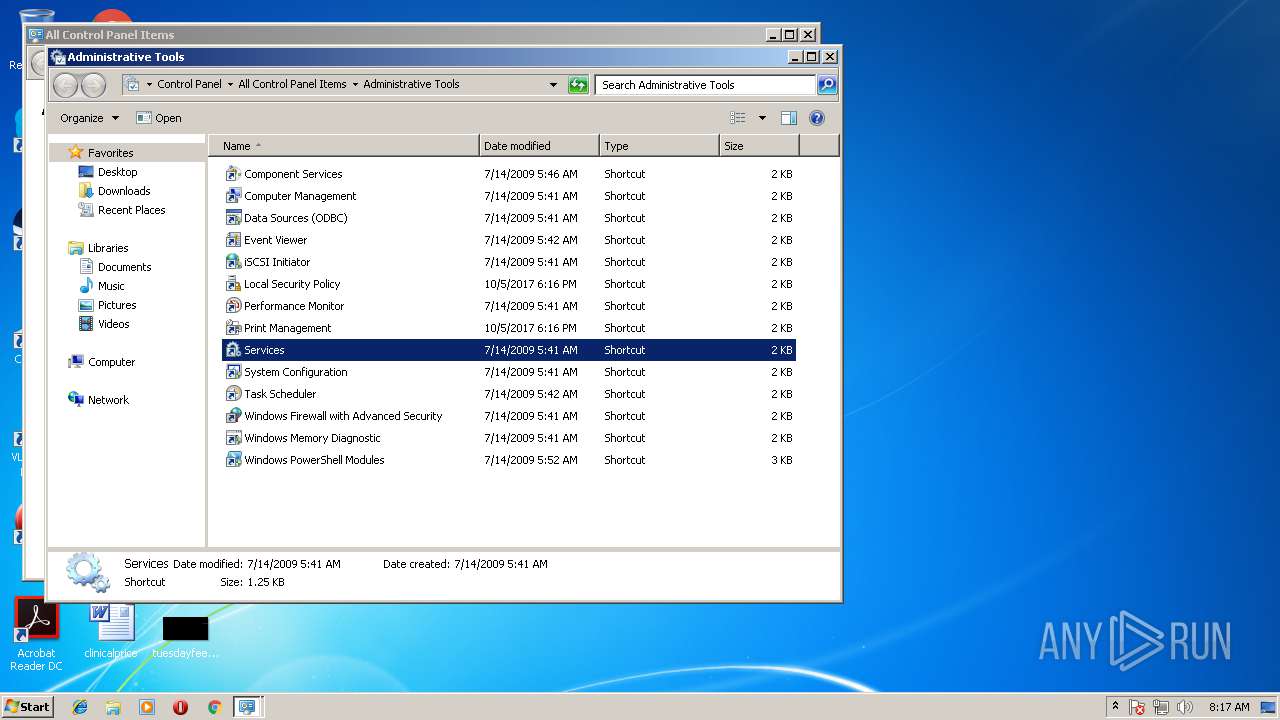
Task: Select the Performance Monitor shortcut icon
Action: [x=233, y=306]
